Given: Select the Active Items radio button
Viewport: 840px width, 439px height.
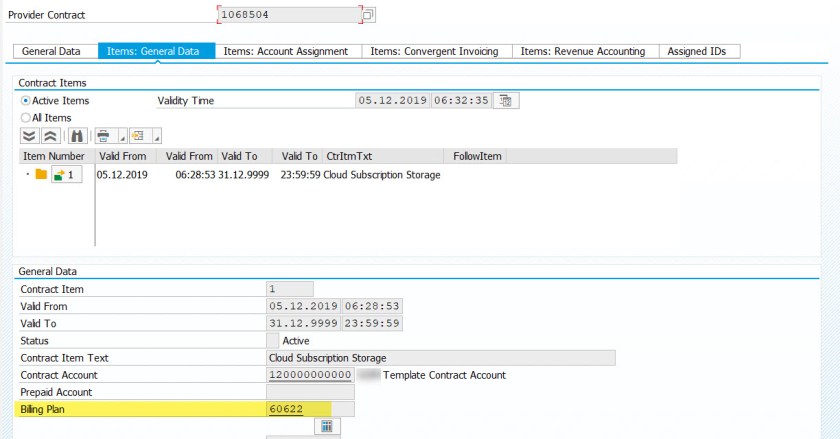Looking at the screenshot, I should [x=26, y=101].
